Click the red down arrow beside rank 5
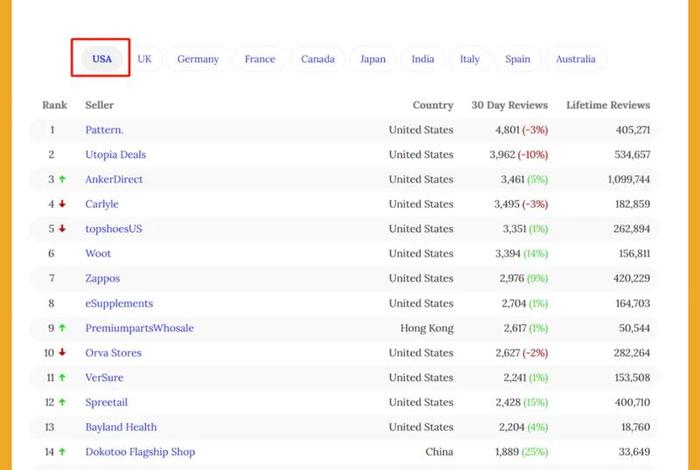Image resolution: width=700 pixels, height=470 pixels. (62, 229)
